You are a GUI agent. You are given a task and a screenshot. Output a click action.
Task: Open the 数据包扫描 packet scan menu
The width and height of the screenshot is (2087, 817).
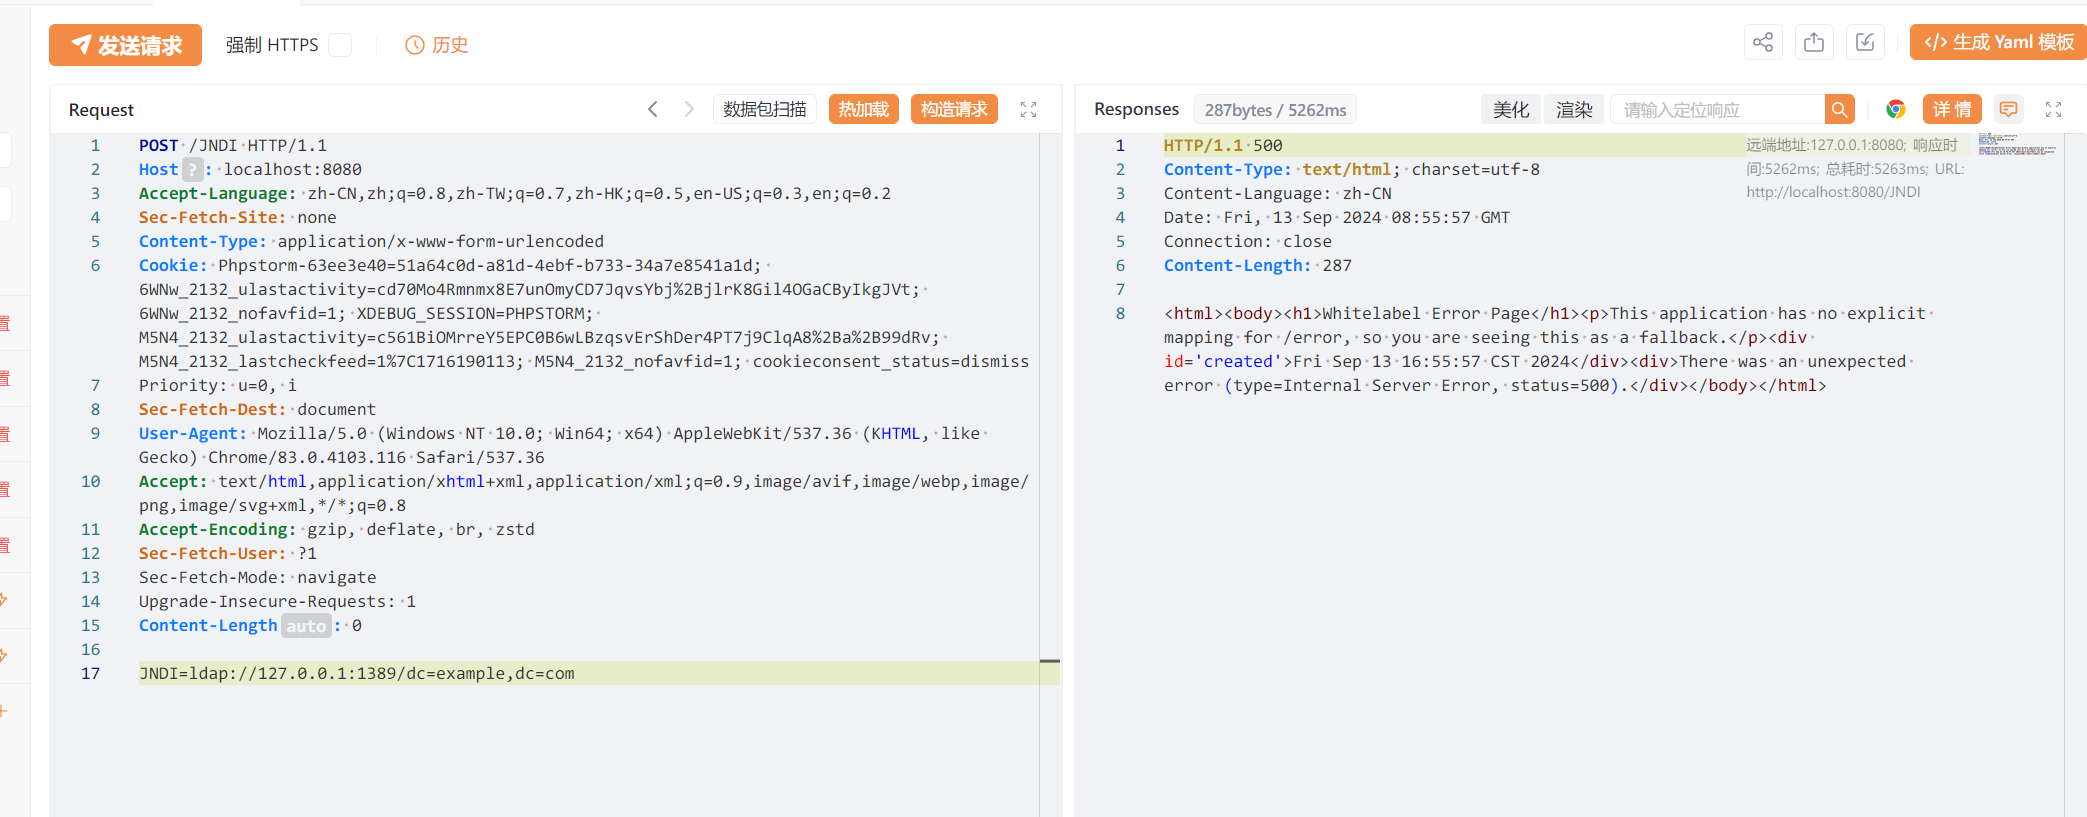[765, 109]
